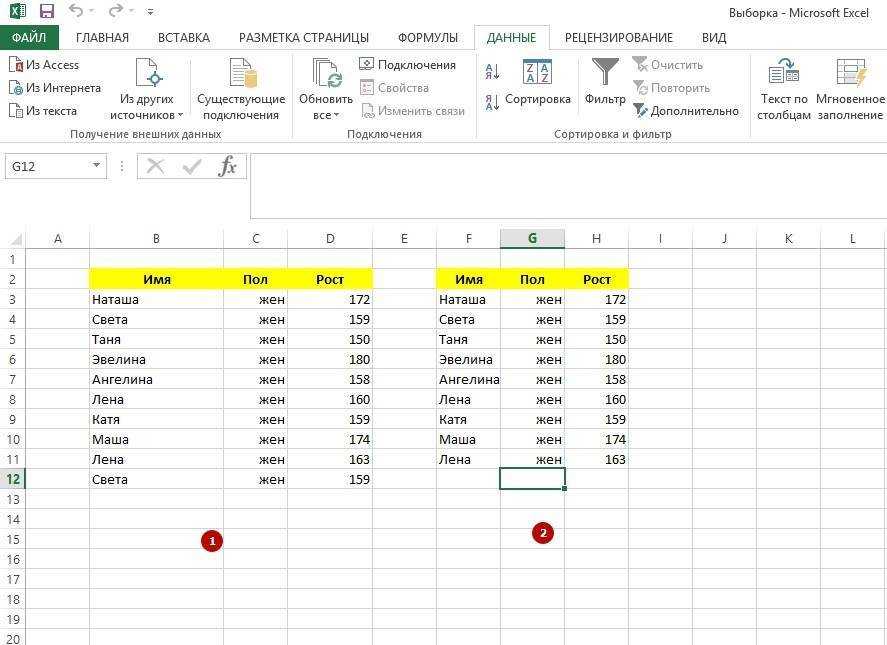887x645 pixels.
Task: Click Очистить filter button
Action: point(667,64)
